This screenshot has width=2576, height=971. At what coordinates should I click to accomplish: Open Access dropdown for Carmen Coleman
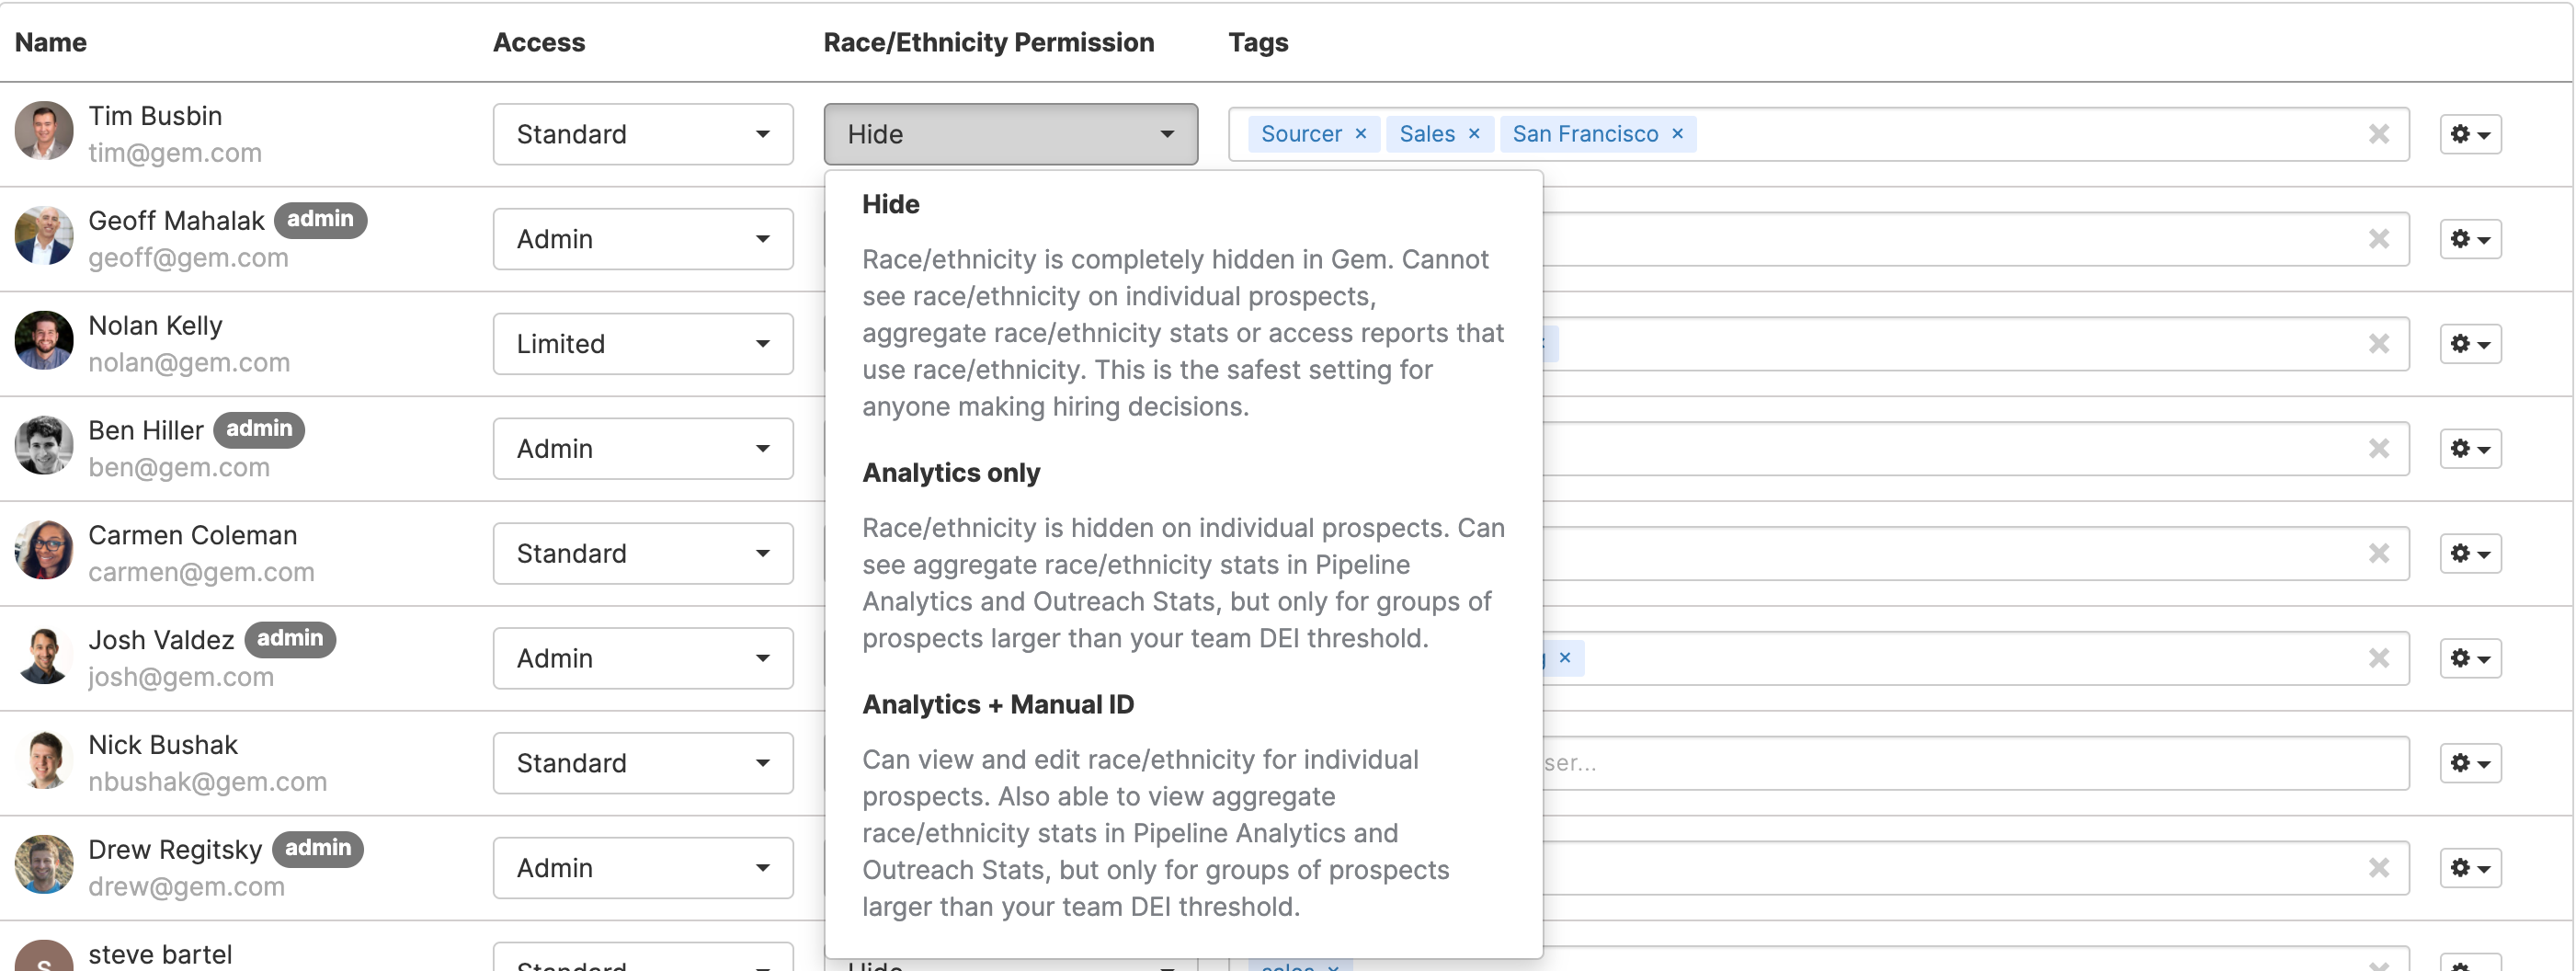[x=643, y=554]
